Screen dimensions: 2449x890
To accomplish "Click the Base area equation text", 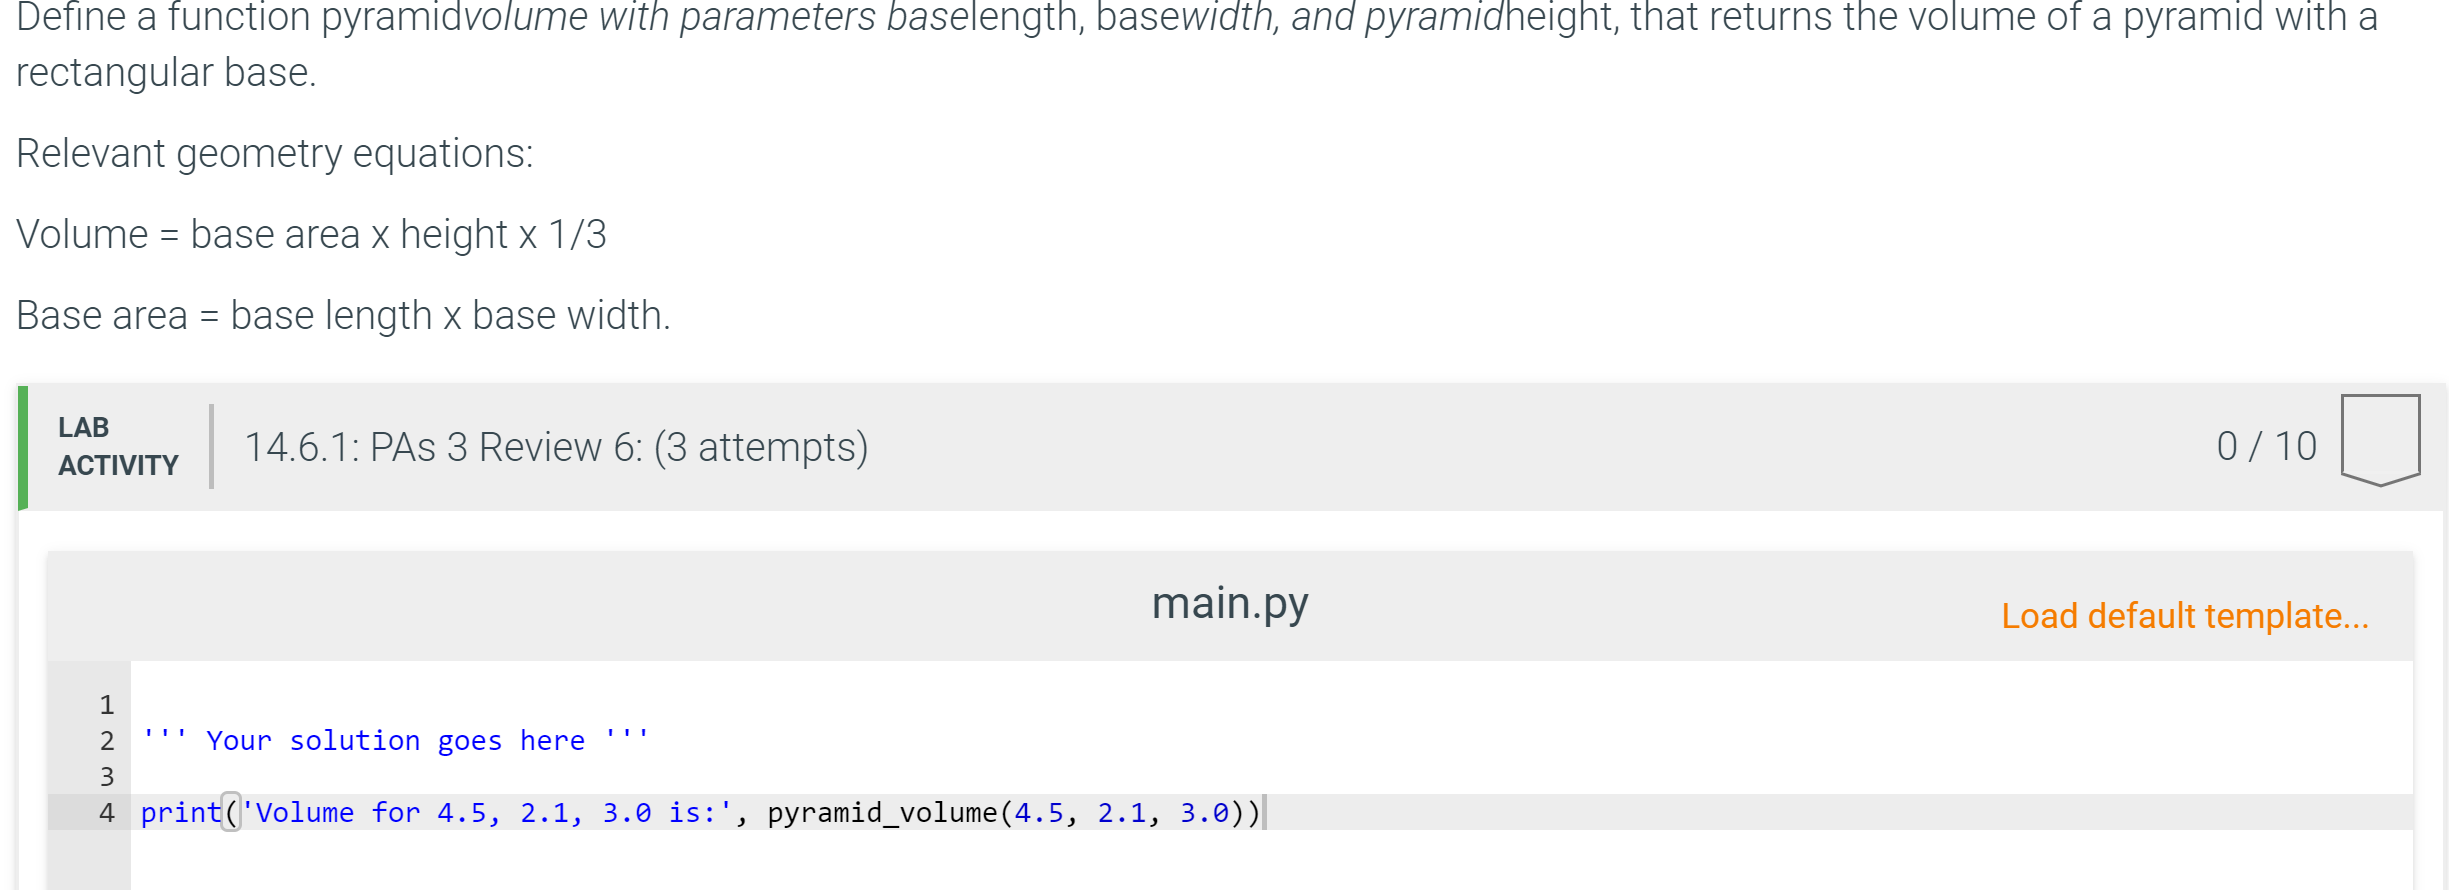I will click(x=343, y=316).
